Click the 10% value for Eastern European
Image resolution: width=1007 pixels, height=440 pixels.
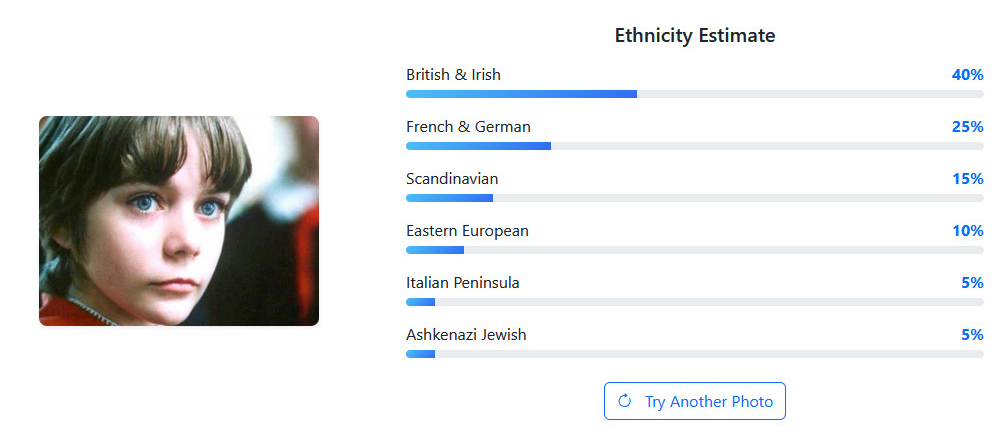[x=968, y=231]
